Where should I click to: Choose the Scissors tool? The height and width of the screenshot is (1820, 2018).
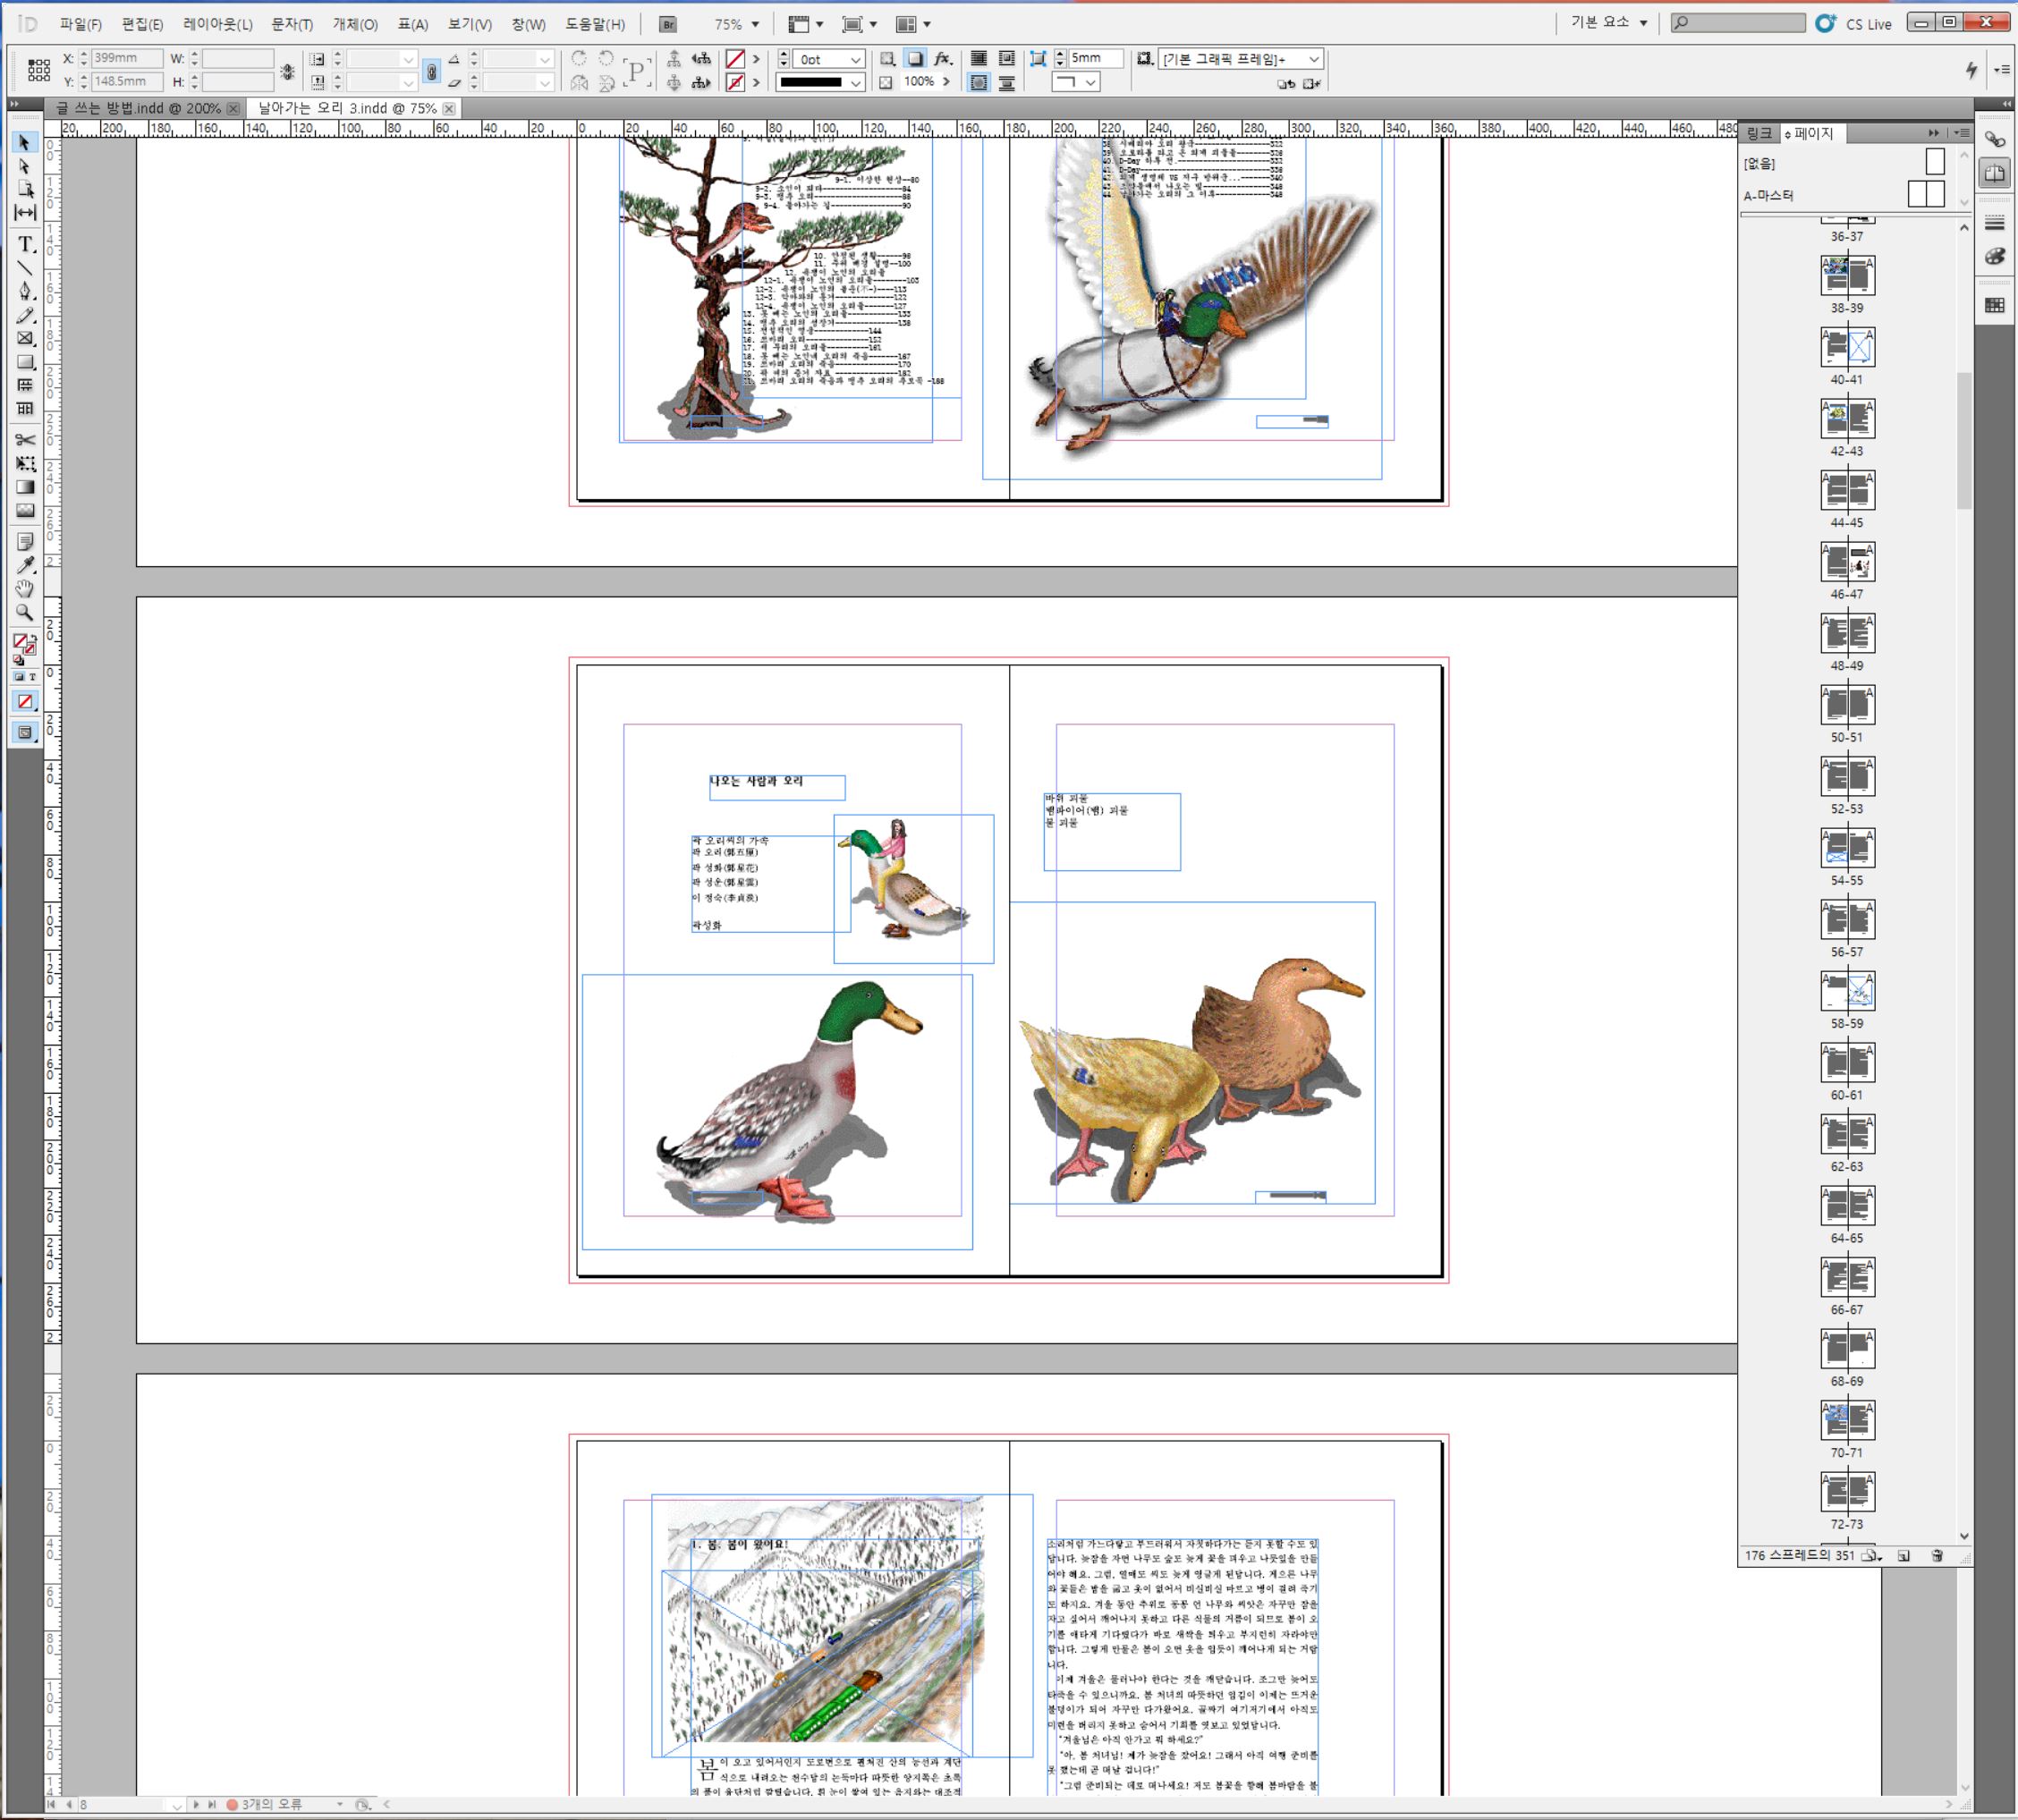pos(25,439)
